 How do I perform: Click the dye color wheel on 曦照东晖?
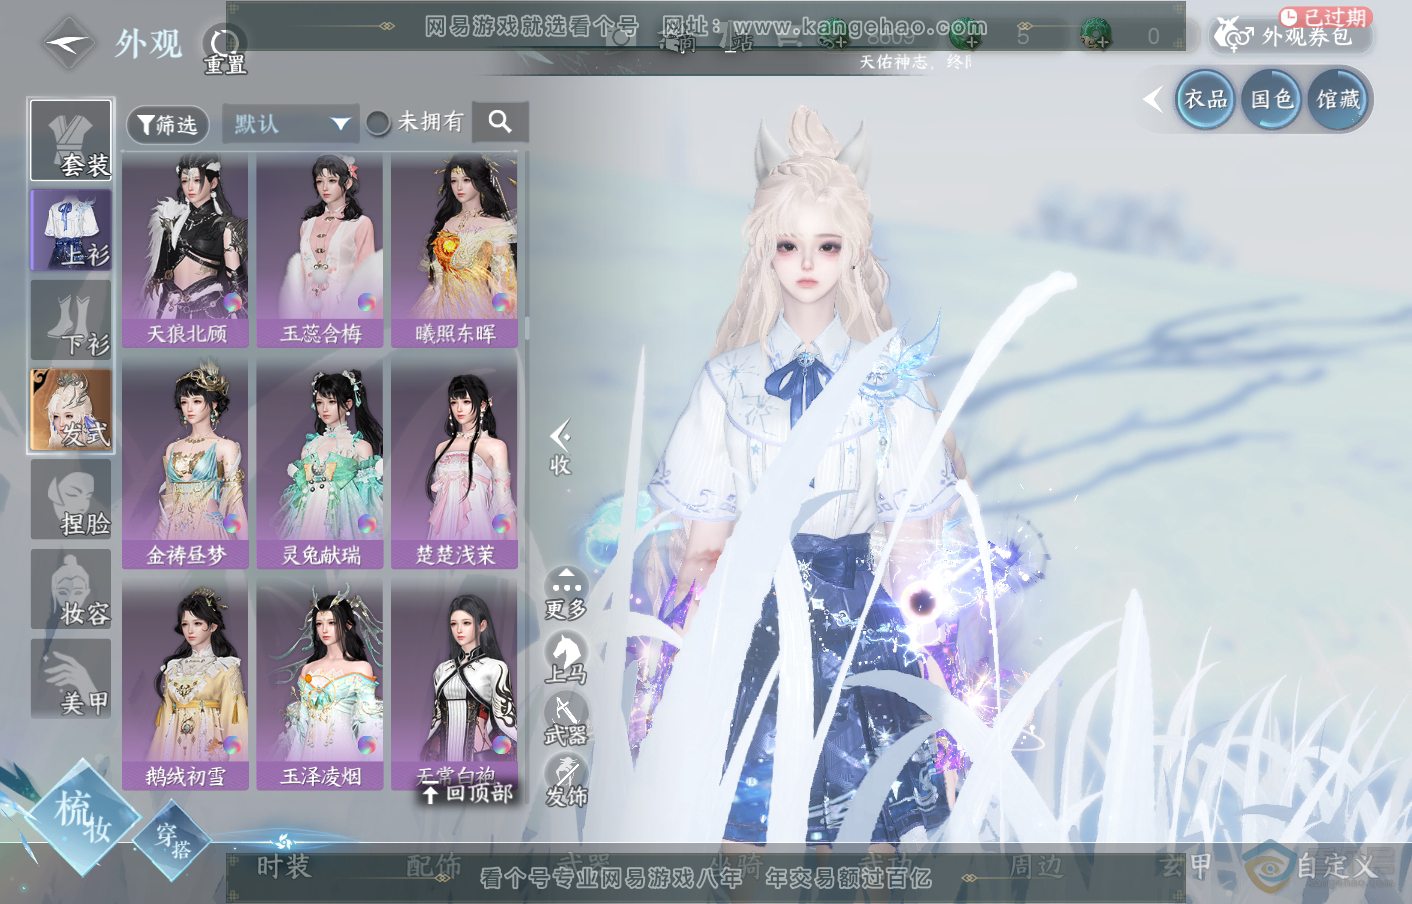[x=502, y=303]
